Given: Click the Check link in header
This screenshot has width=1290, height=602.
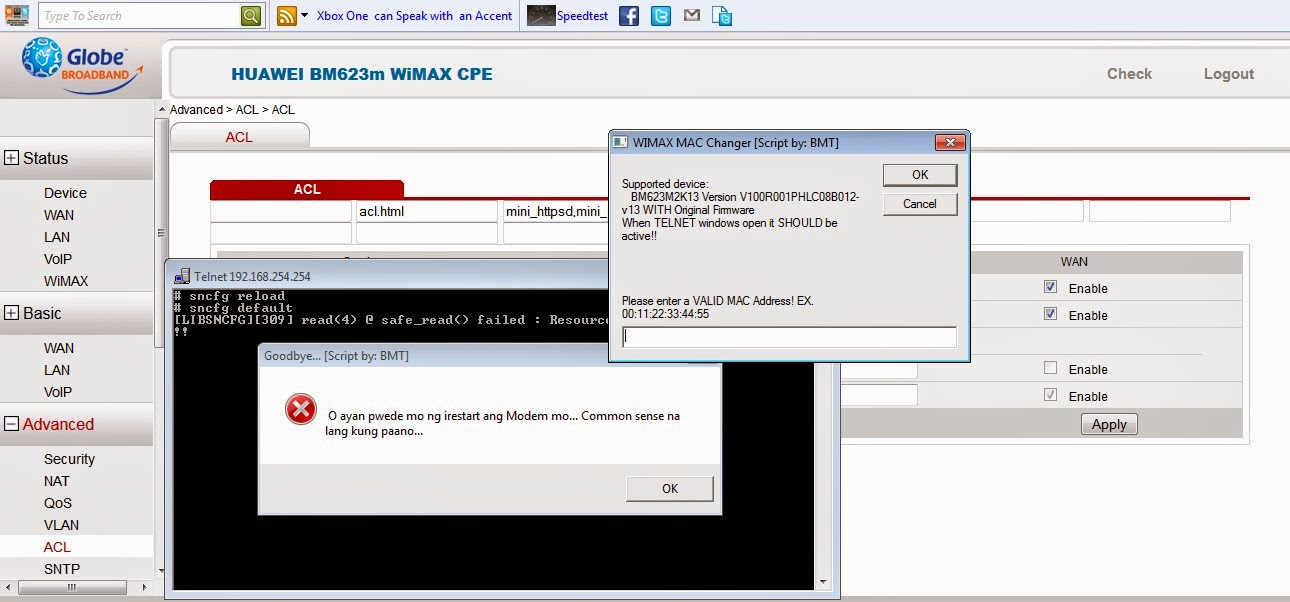Looking at the screenshot, I should pos(1129,74).
